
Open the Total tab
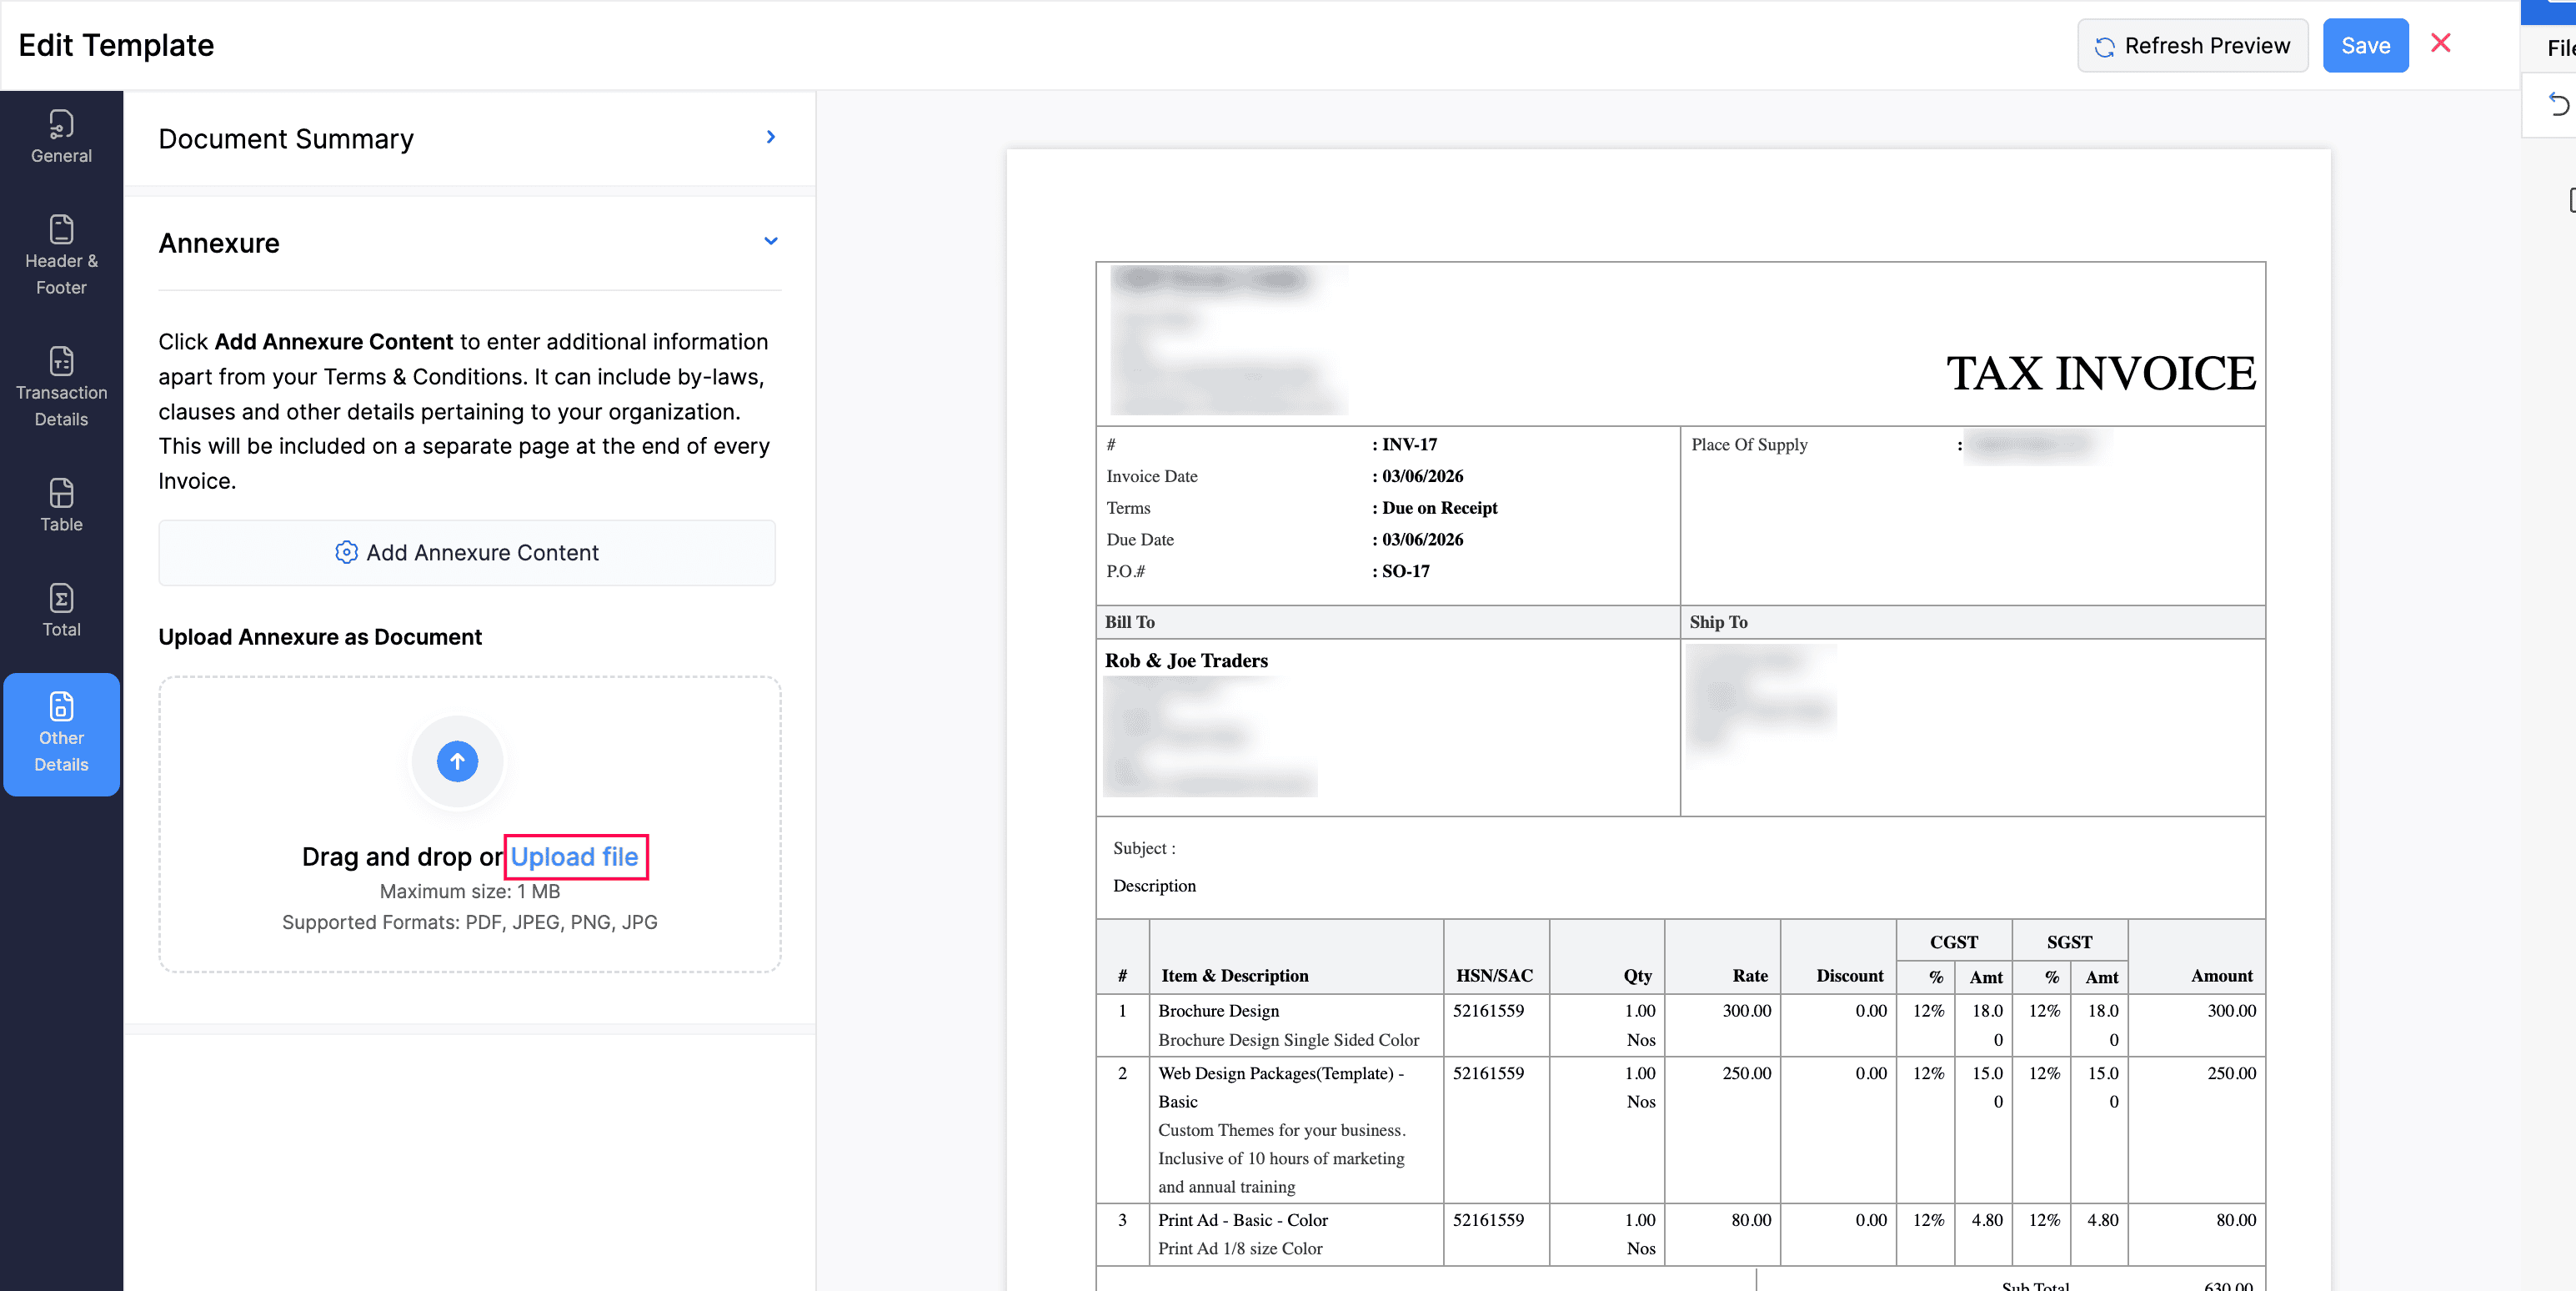coord(61,611)
